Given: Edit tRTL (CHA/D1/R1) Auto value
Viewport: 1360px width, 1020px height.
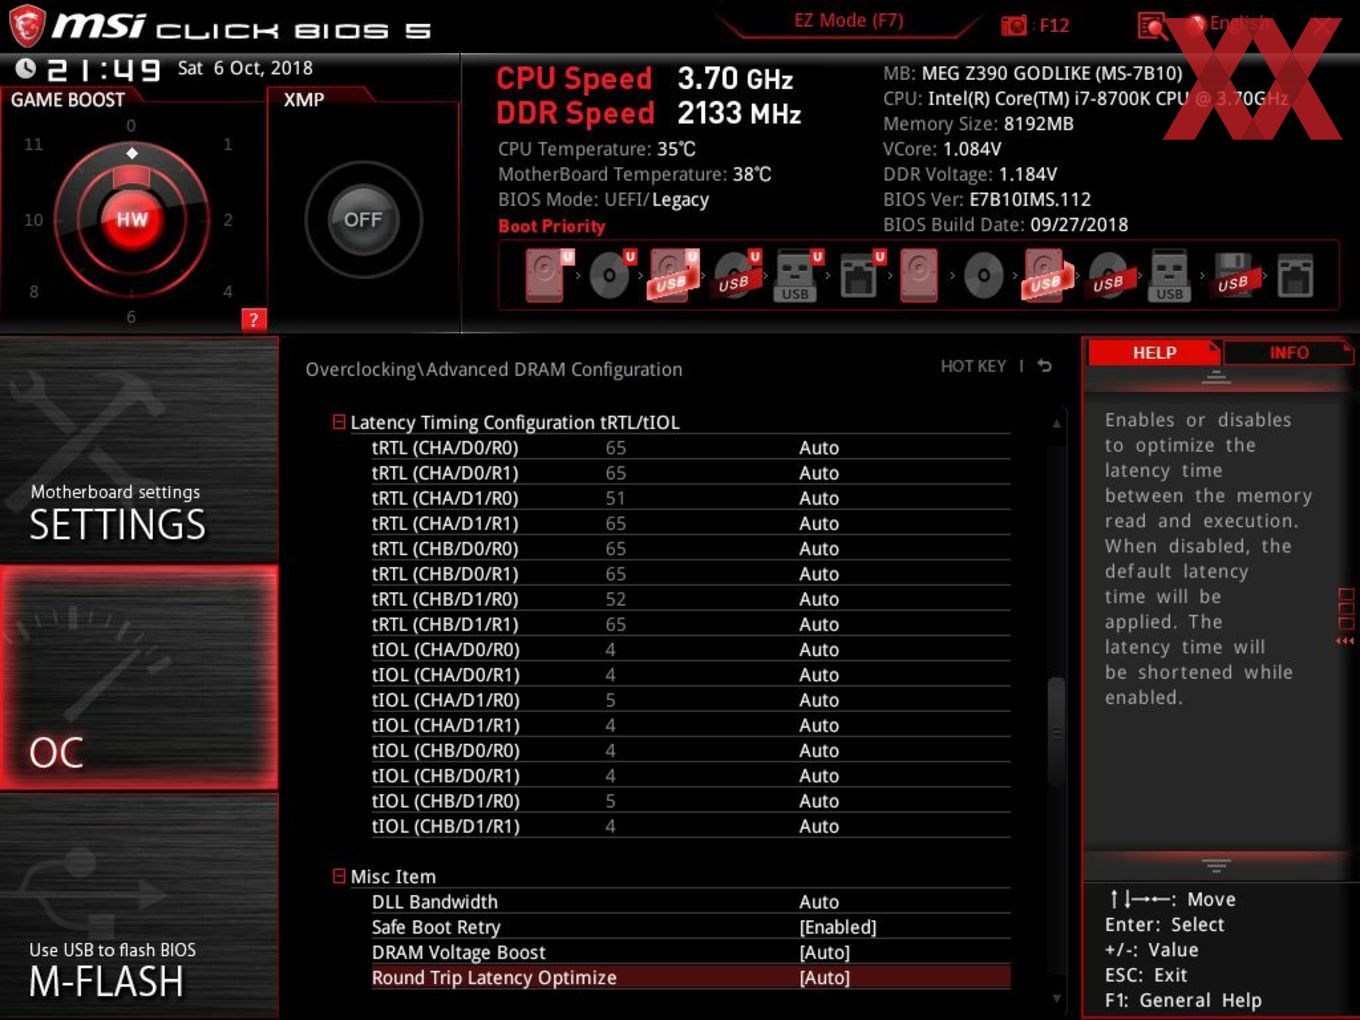Looking at the screenshot, I should pyautogui.click(x=819, y=523).
